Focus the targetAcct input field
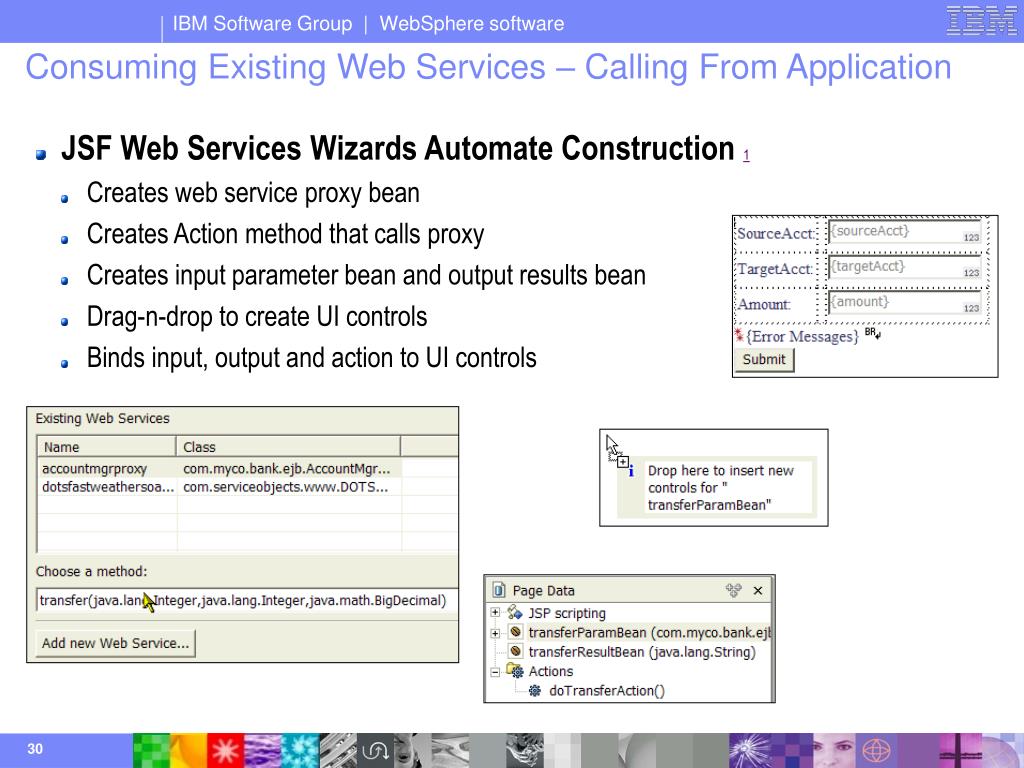1024x768 pixels. [904, 266]
